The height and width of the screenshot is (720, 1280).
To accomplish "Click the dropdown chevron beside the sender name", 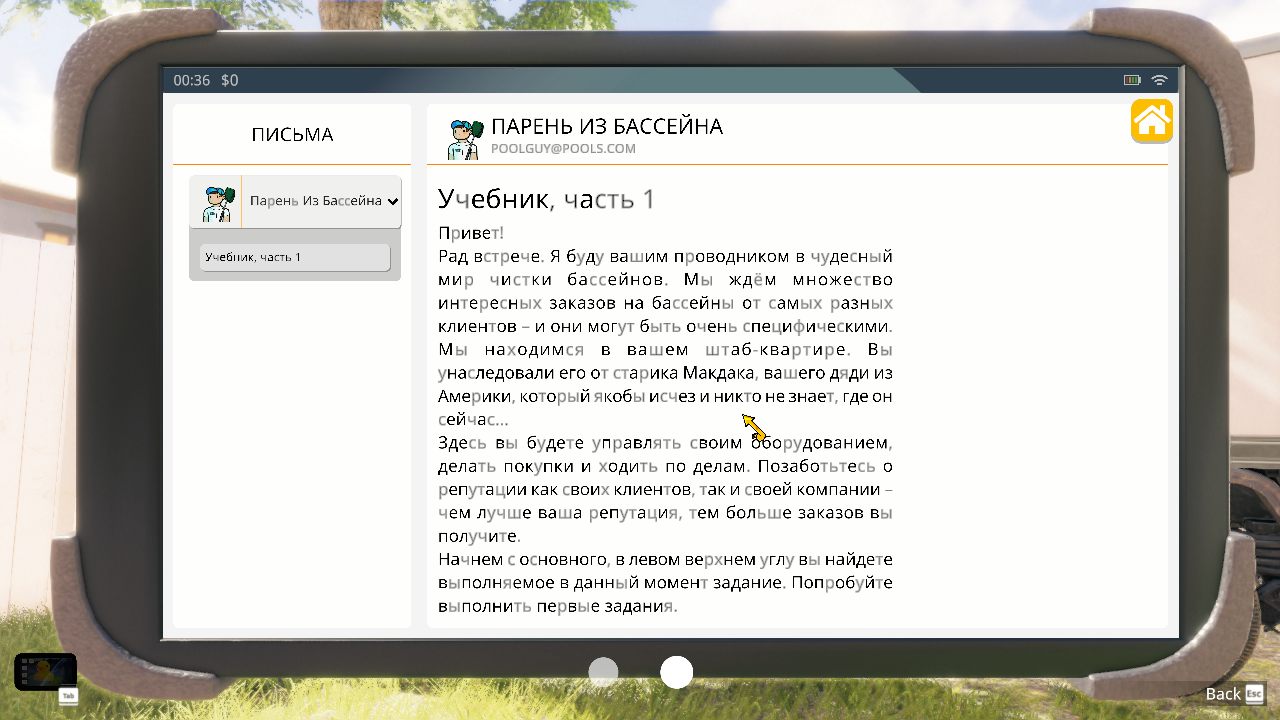I will click(392, 201).
